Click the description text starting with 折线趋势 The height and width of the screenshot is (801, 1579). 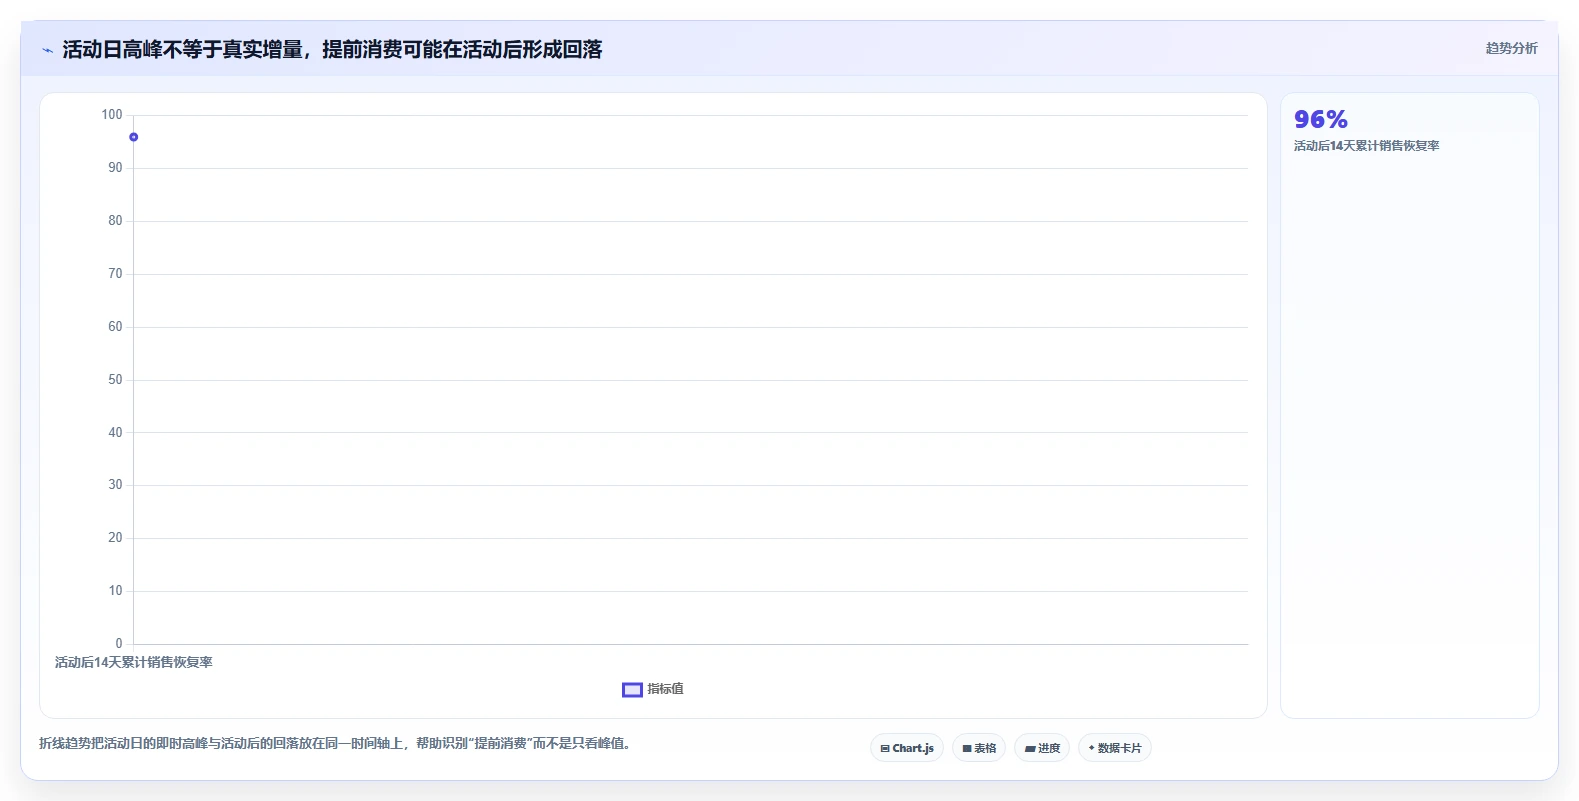(335, 743)
